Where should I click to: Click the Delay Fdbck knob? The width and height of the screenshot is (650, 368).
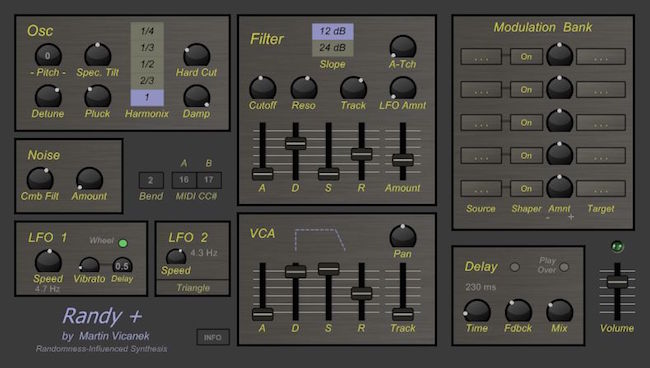click(518, 311)
